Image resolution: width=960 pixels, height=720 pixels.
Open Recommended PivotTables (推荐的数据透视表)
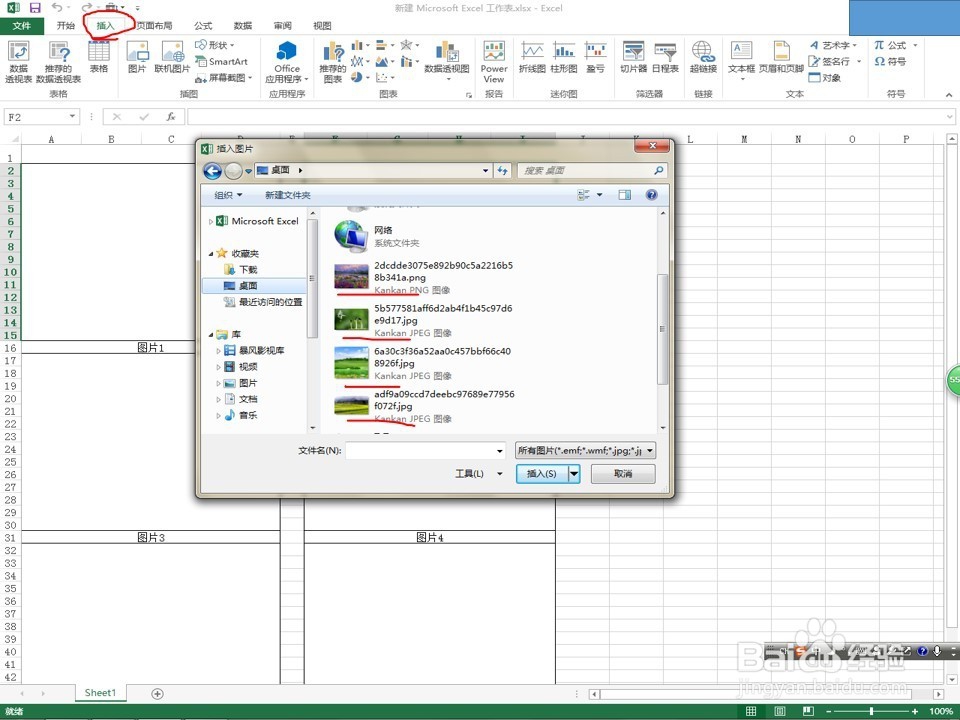click(x=59, y=61)
